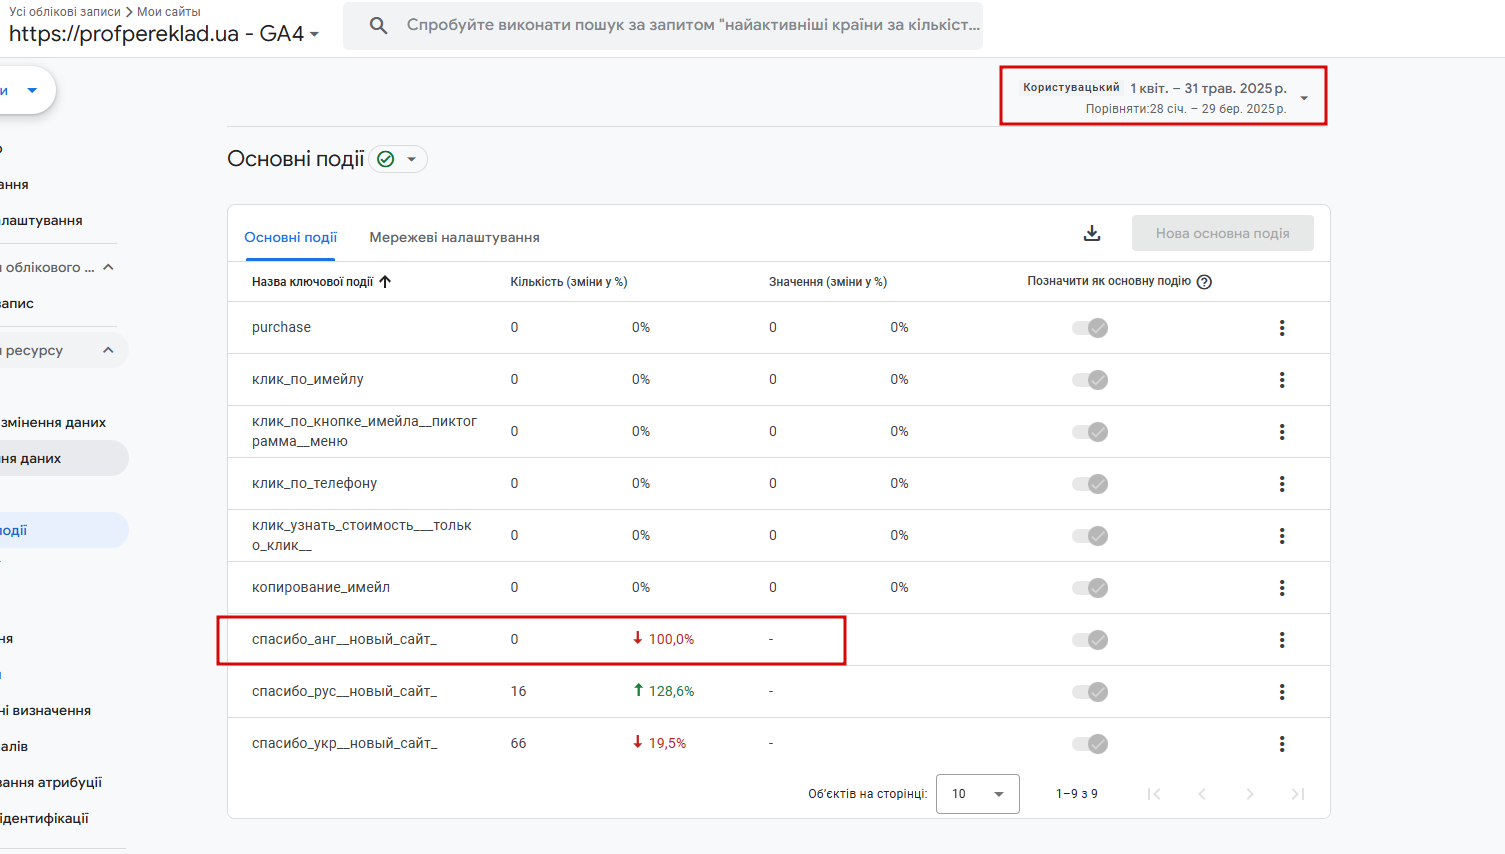Open more options for клик_по_телефону row
Screen dimensions: 1505x854
1282,484
